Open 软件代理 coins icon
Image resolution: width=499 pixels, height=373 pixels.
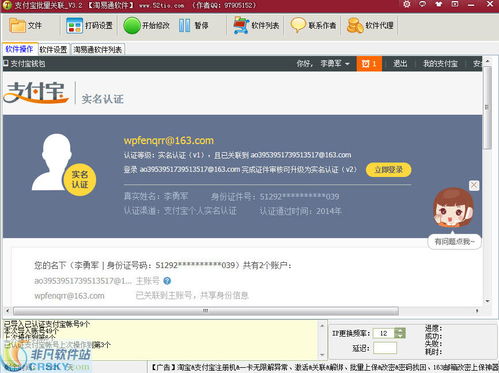pos(370,26)
